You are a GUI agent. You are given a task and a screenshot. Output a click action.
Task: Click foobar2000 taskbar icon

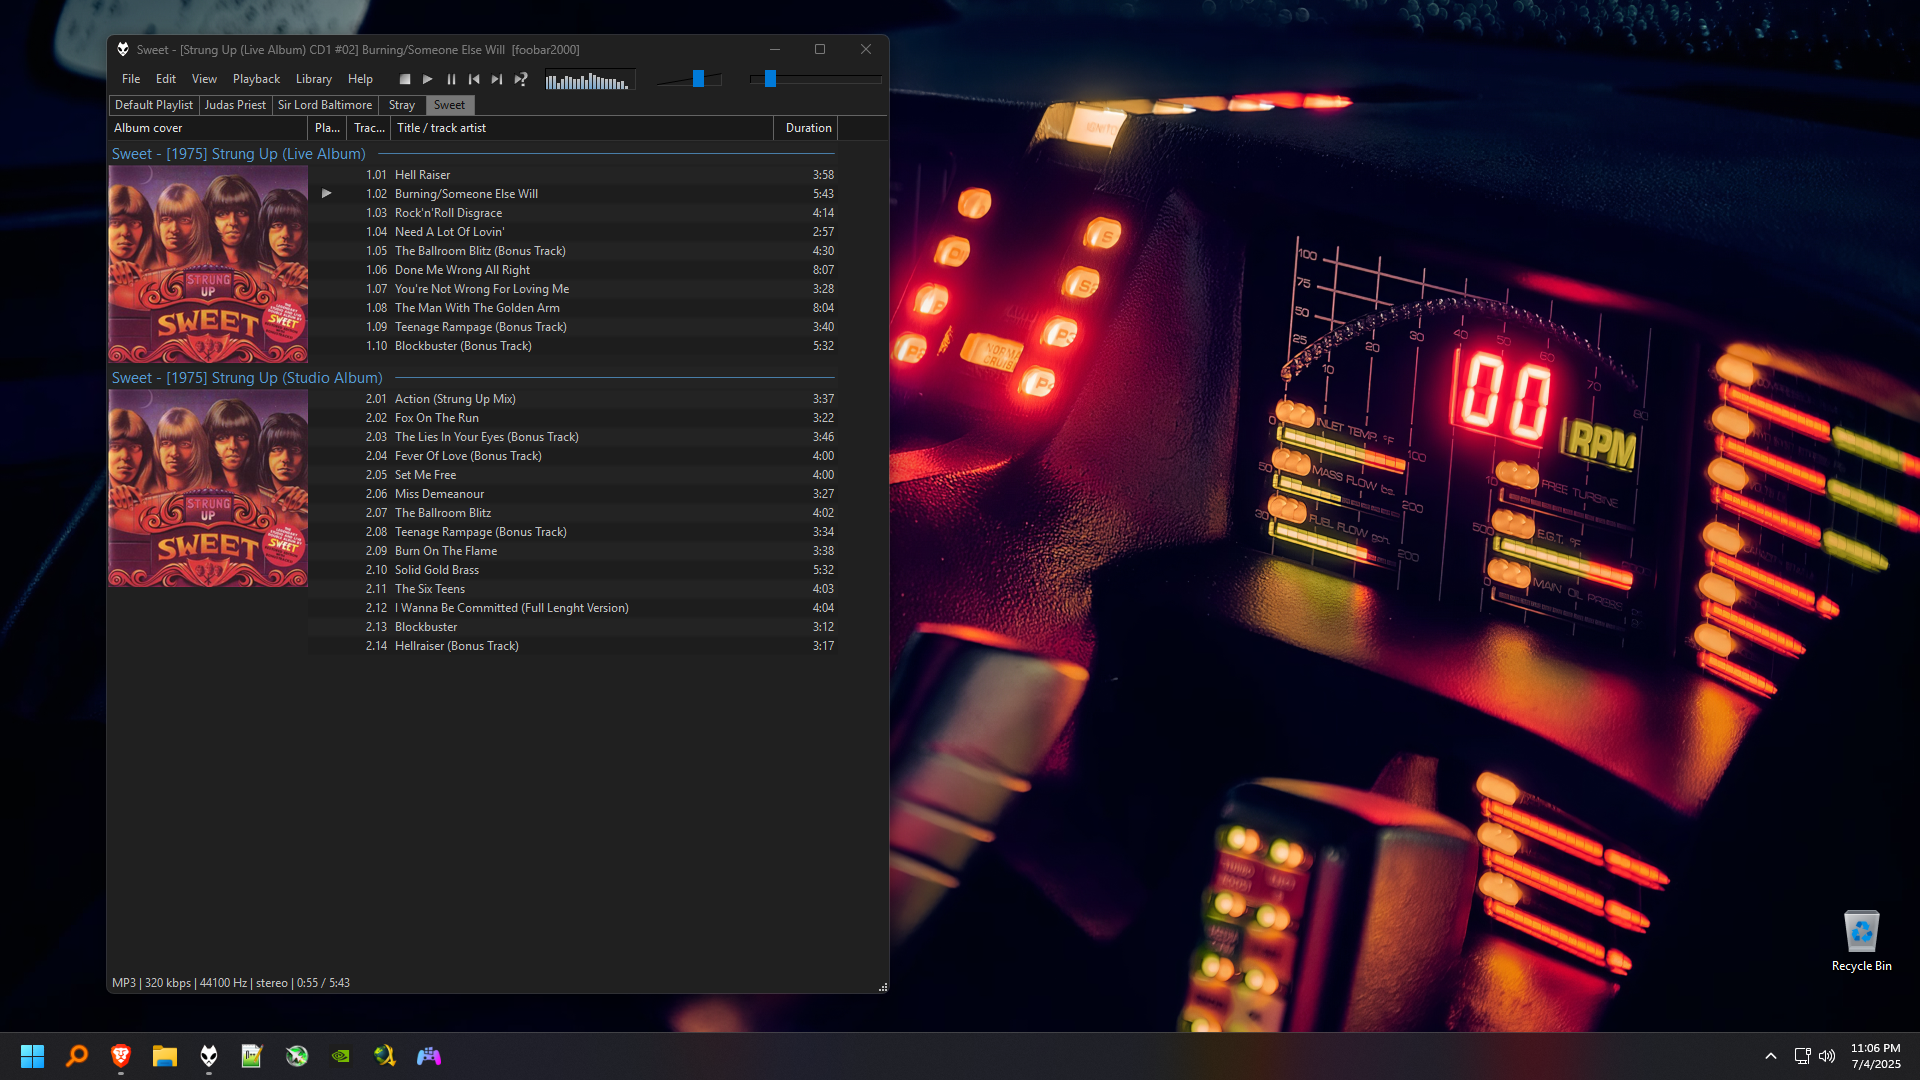(x=209, y=1056)
